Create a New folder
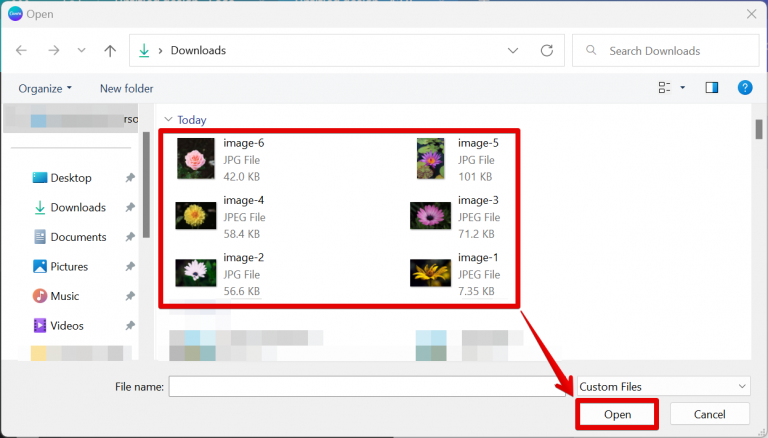768x438 pixels. click(126, 88)
